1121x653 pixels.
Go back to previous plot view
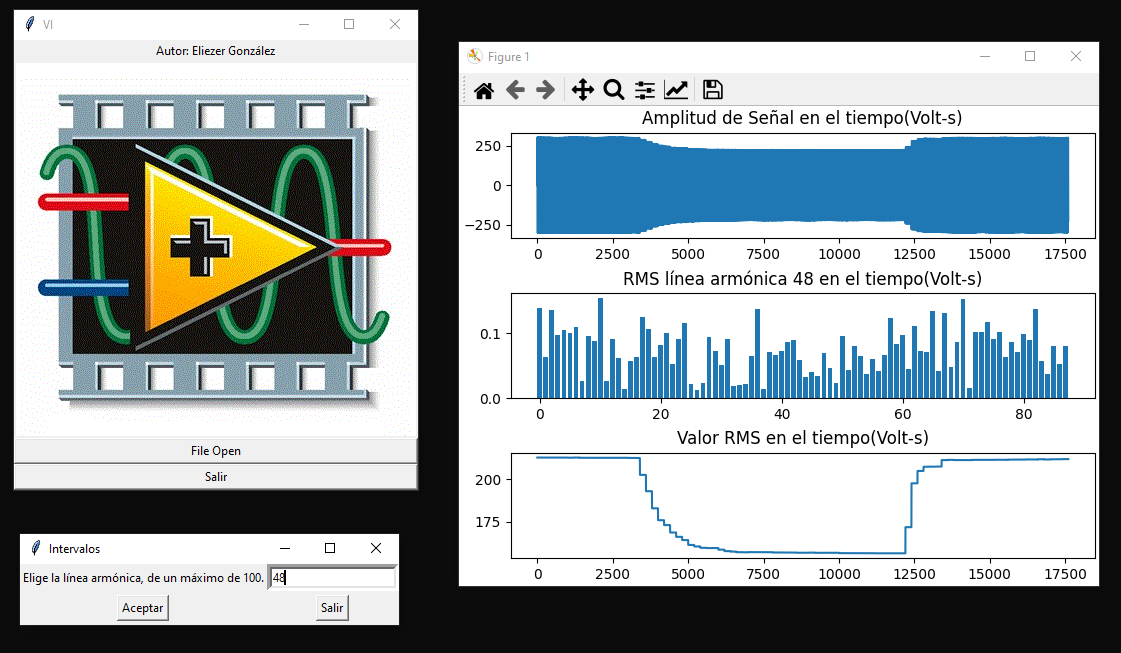pos(515,90)
